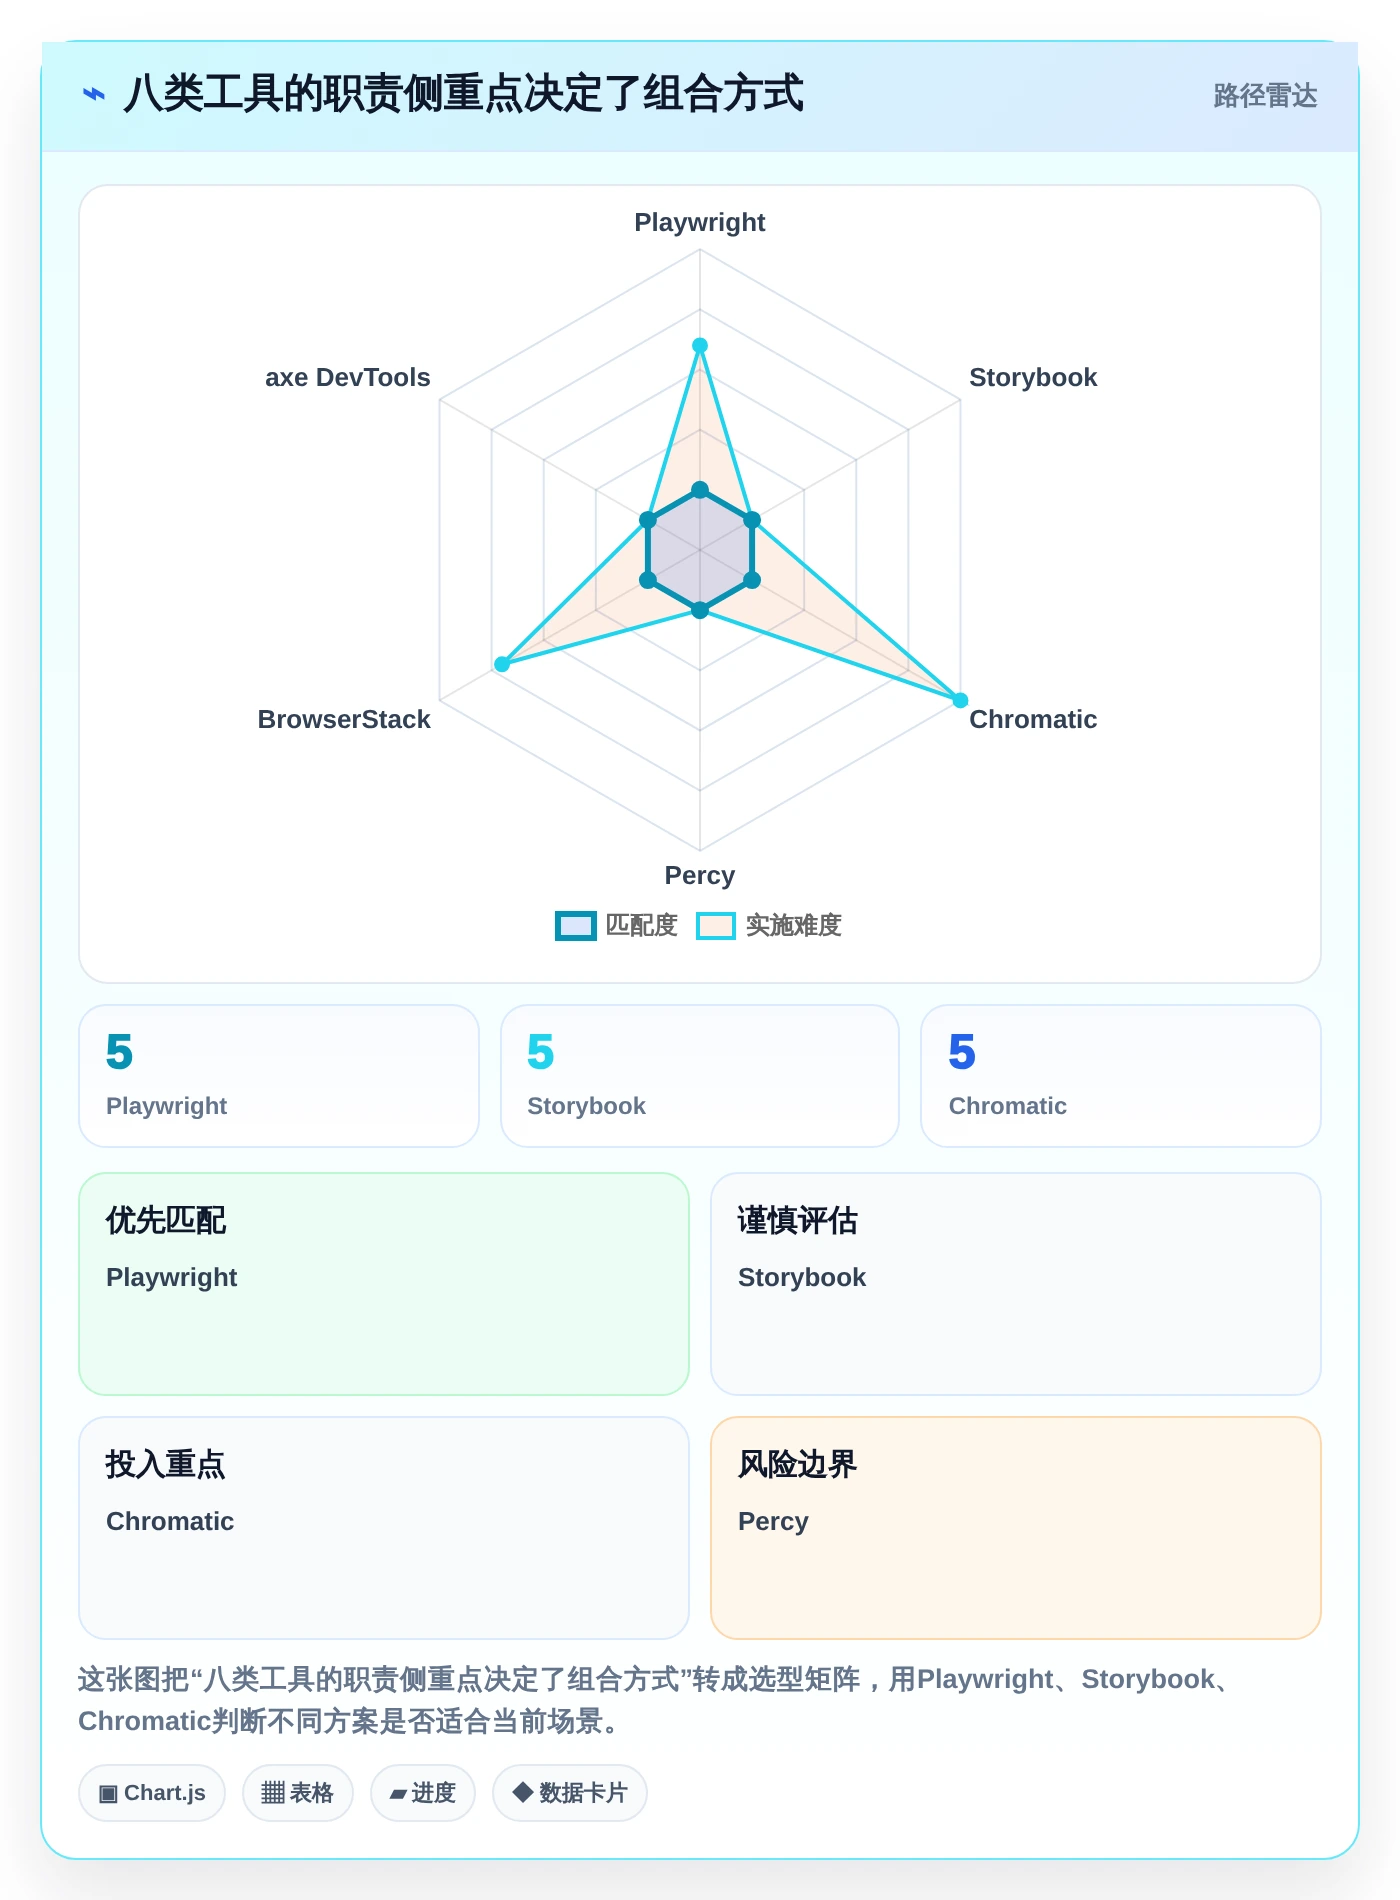This screenshot has height=1900, width=1400.
Task: Open the 数据卡片 tag chip
Action: [570, 1793]
